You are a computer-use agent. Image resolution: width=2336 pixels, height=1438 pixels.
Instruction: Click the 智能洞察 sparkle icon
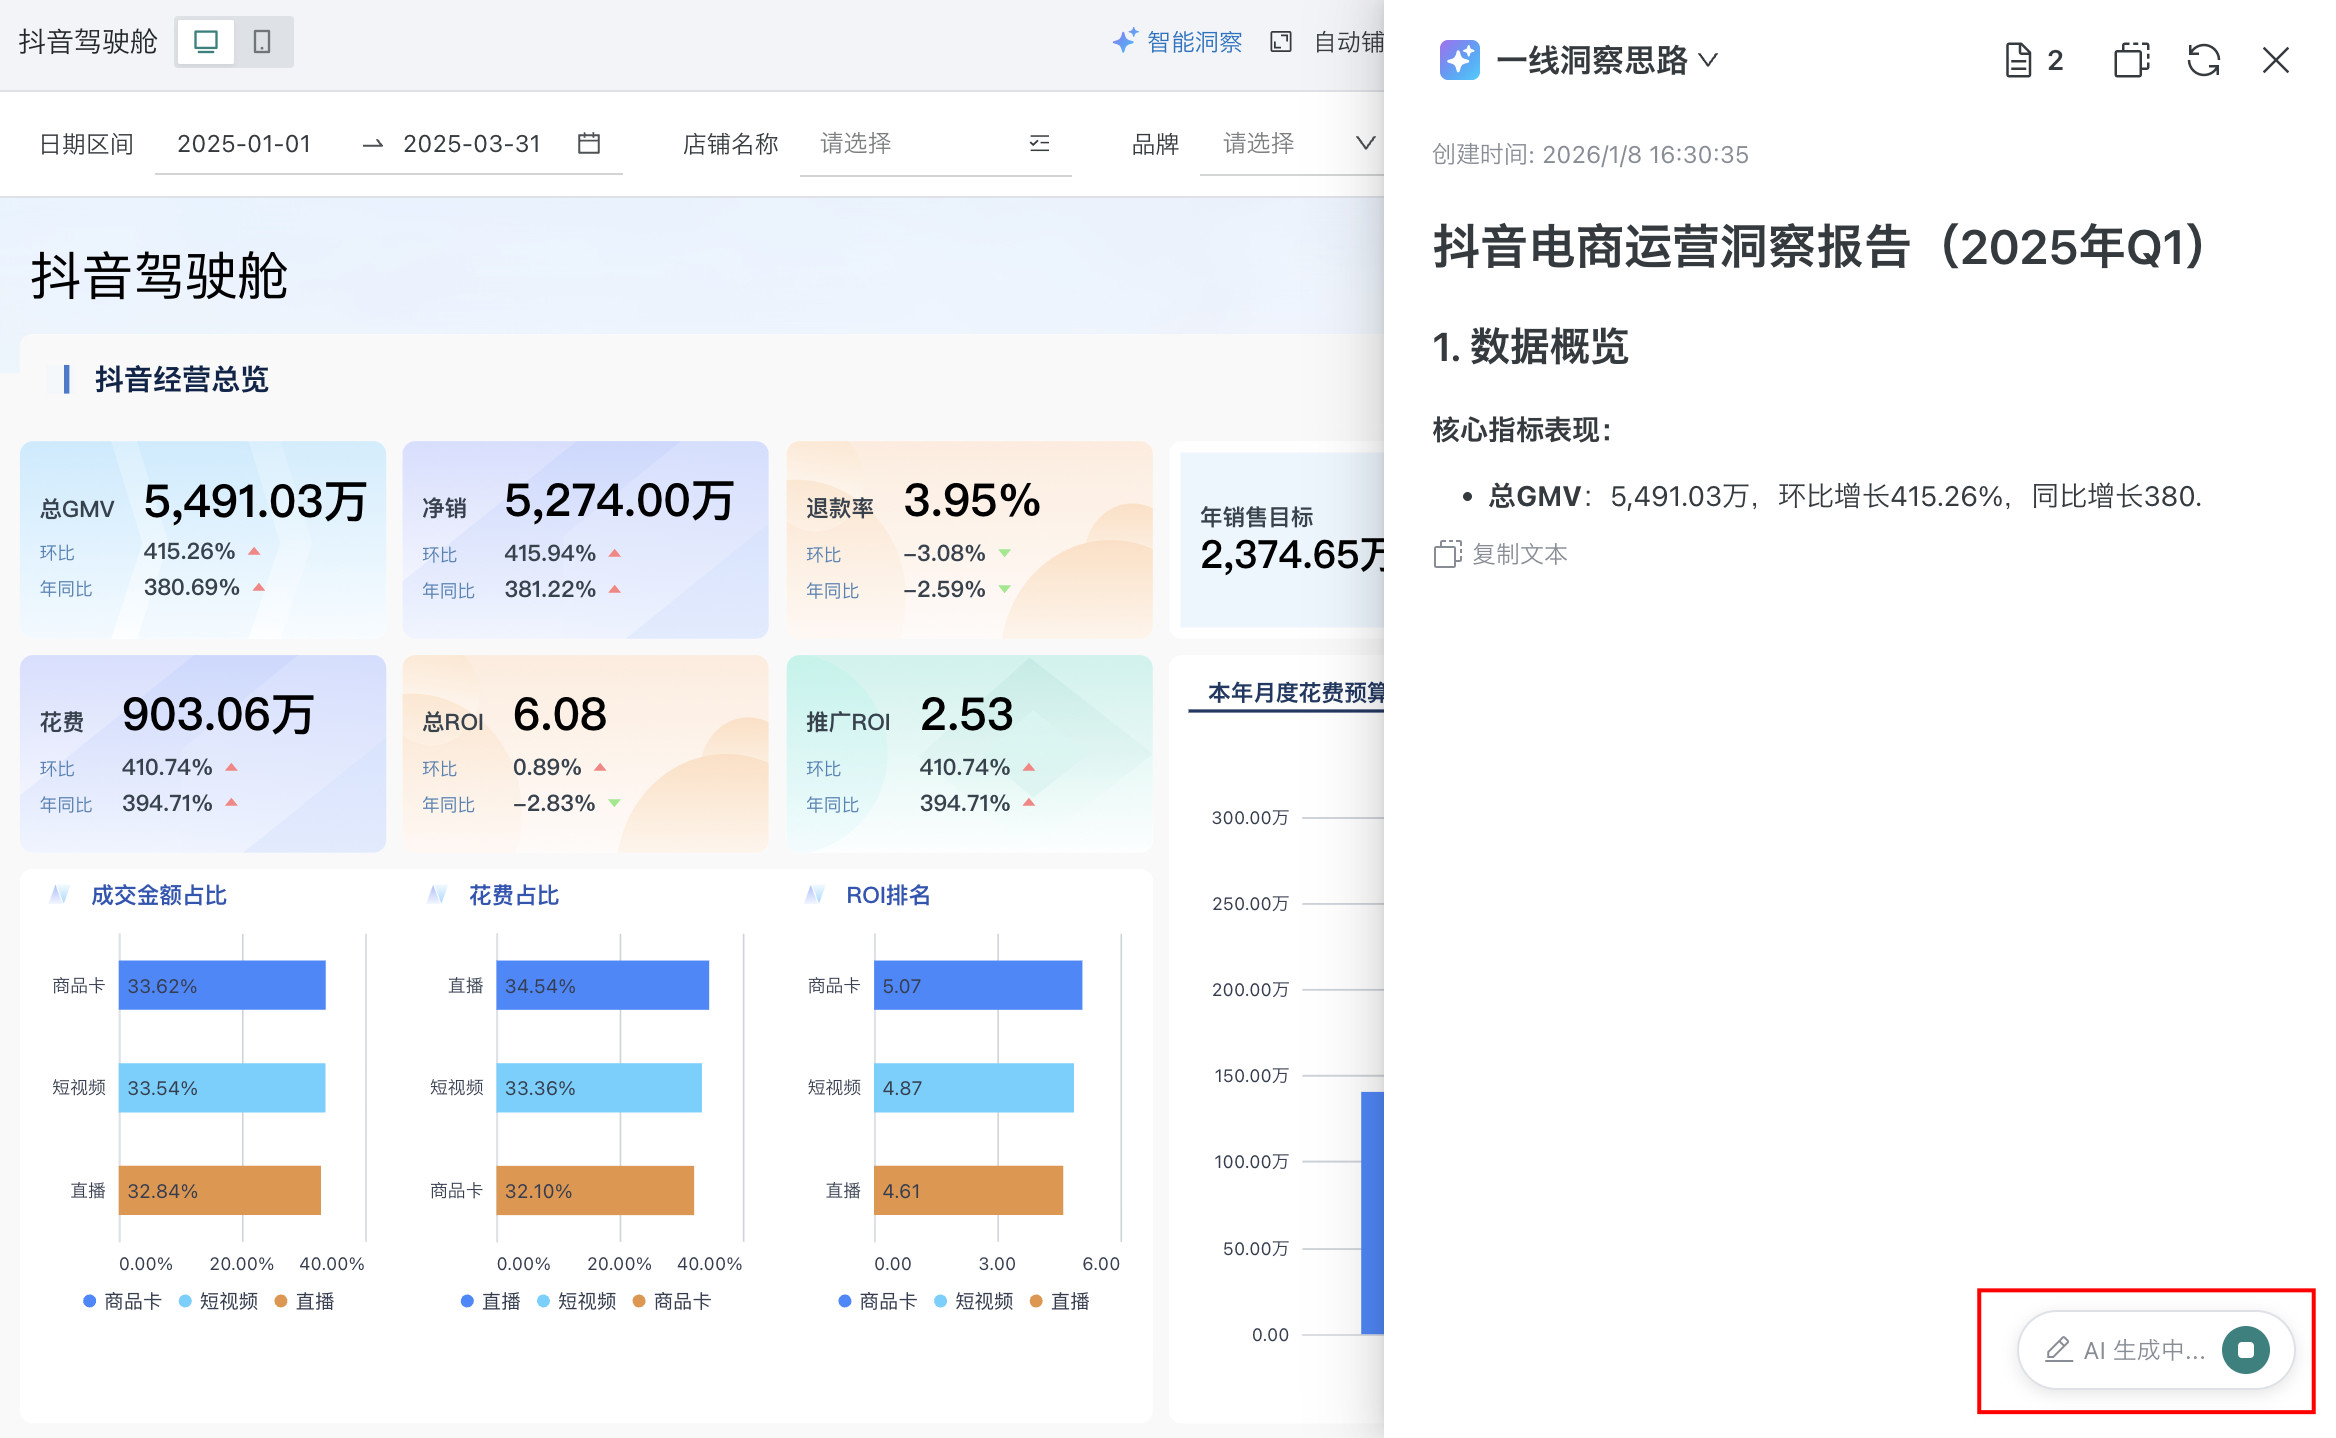tap(1125, 41)
